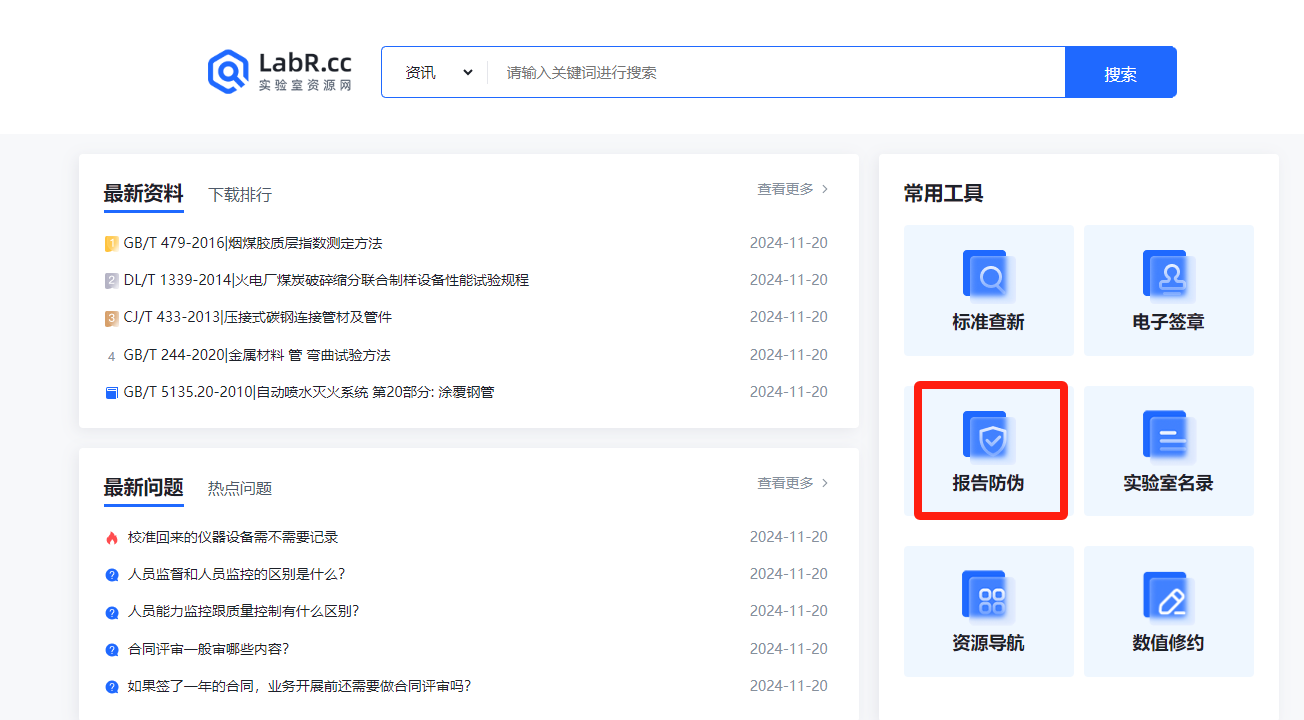The height and width of the screenshot is (720, 1304).
Task: Open the 电子签章 stamp icon
Action: 1169,276
